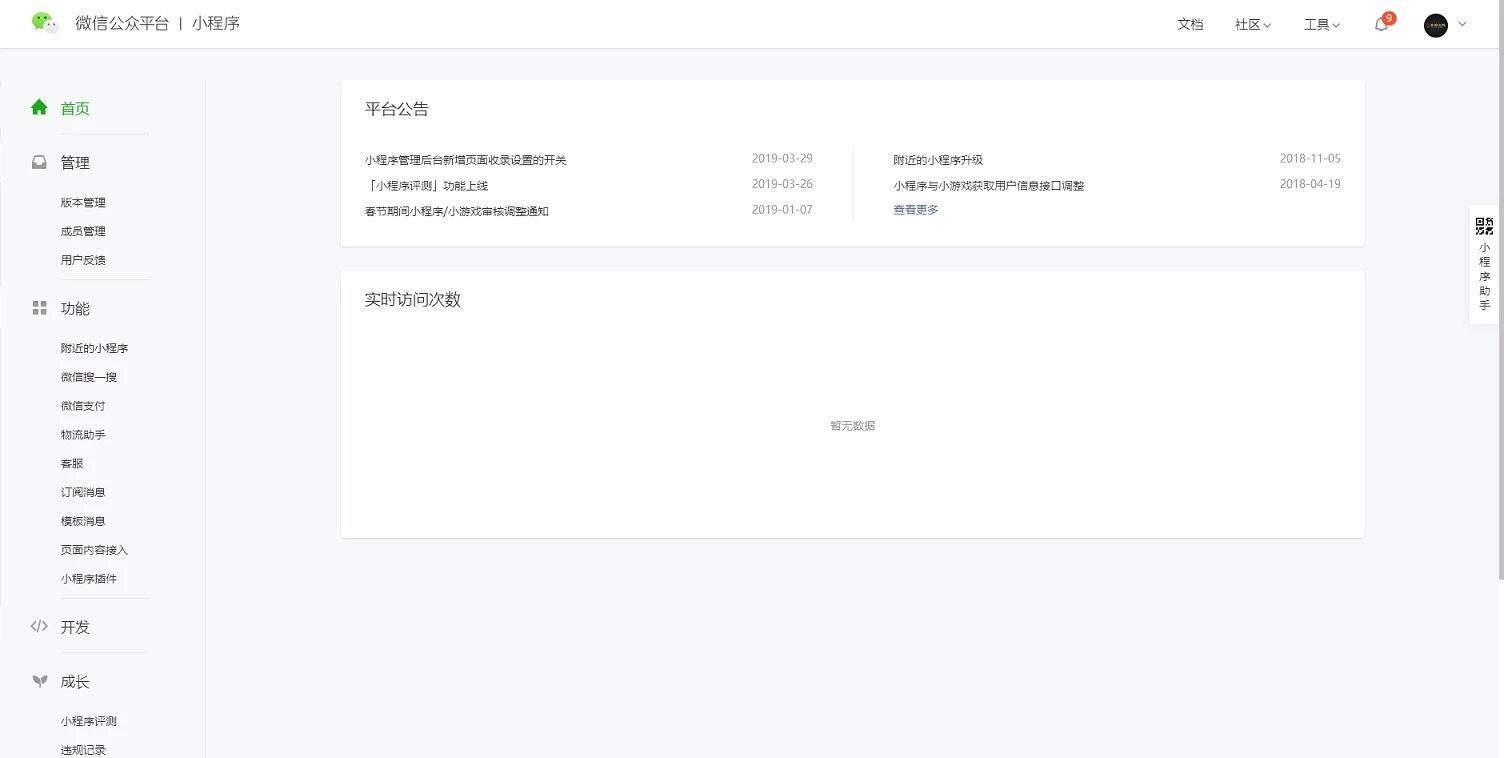
Task: Open announcement 附近的小程序升级
Action: pos(938,160)
